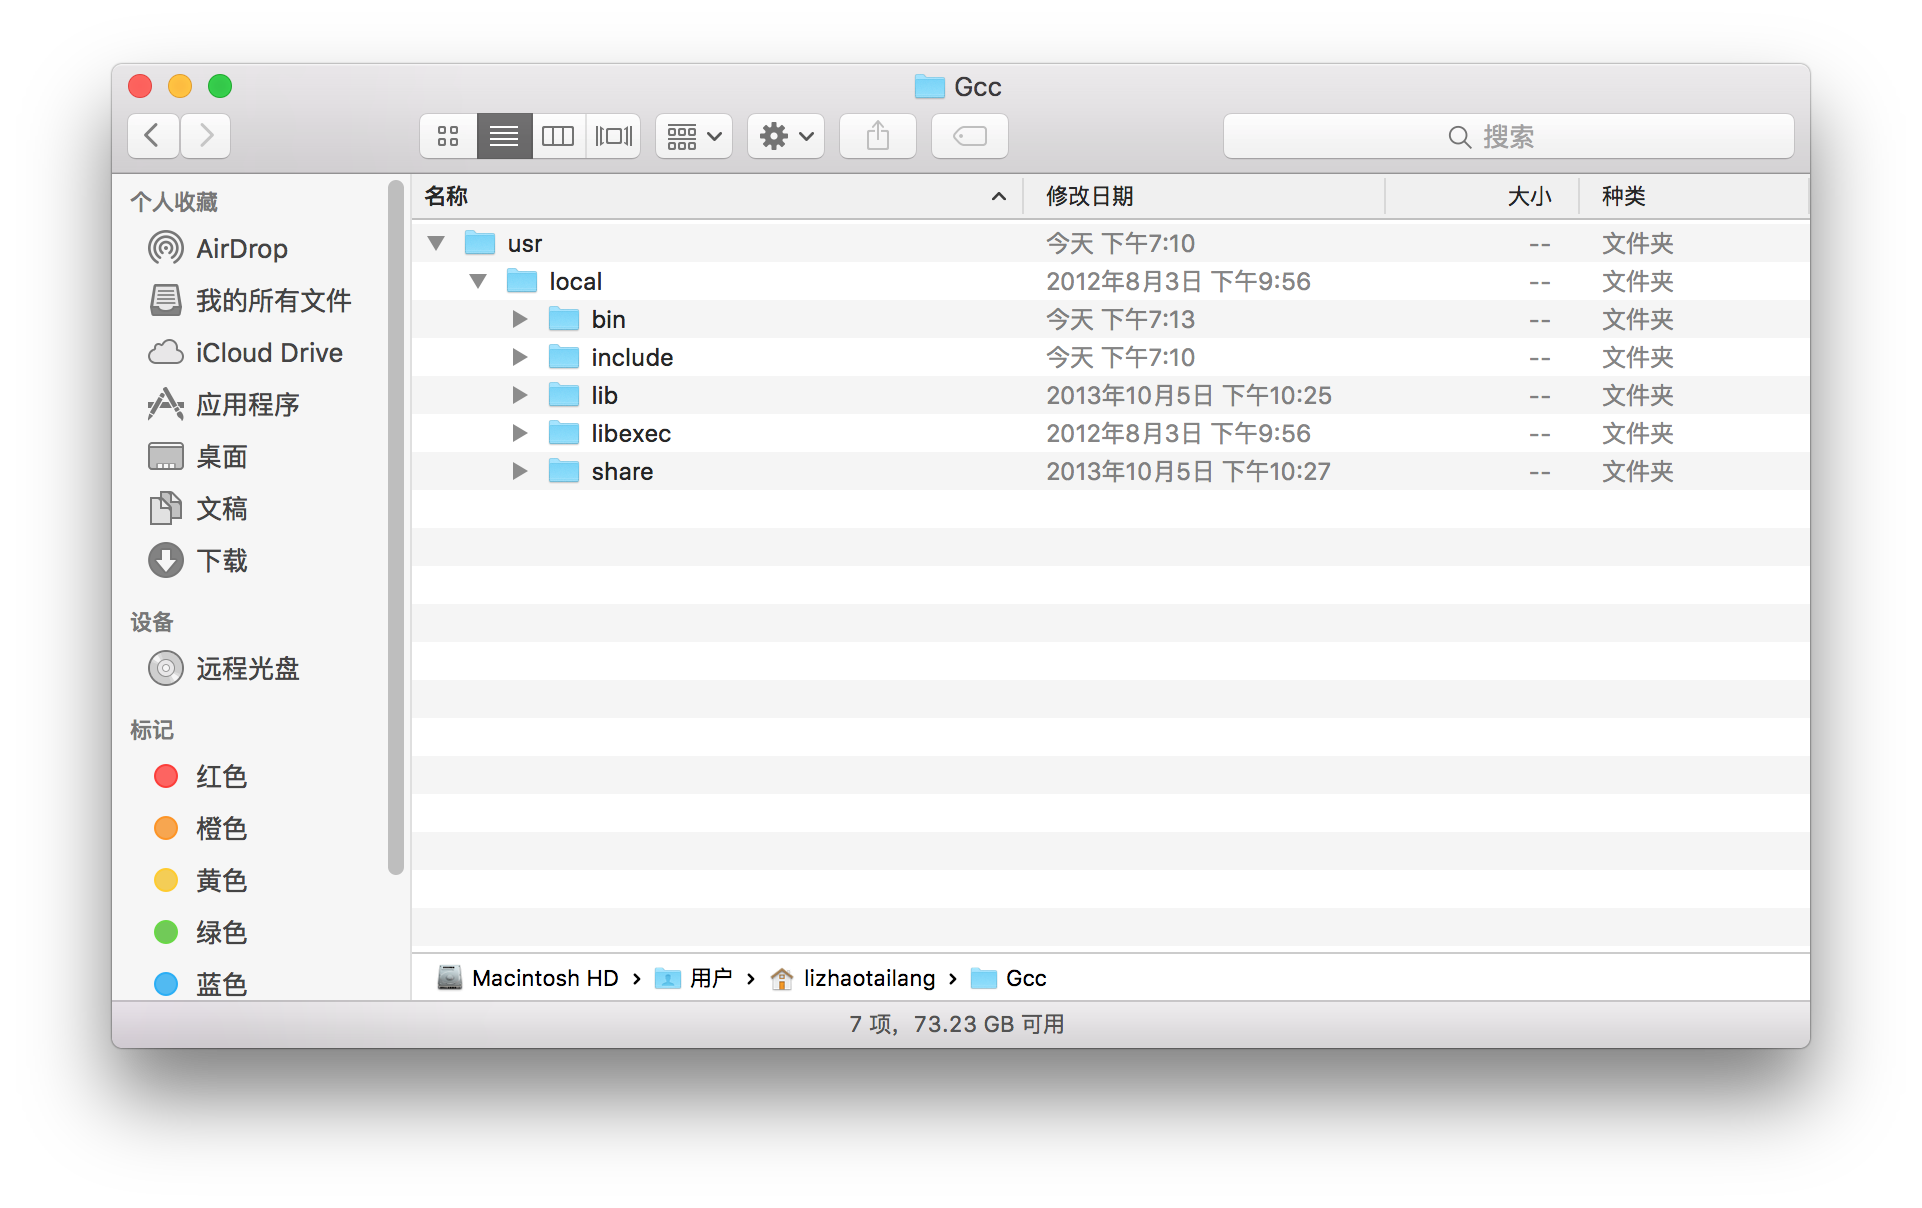This screenshot has height=1208, width=1922.
Task: Click Macintosh HD in the path bar
Action: point(528,978)
